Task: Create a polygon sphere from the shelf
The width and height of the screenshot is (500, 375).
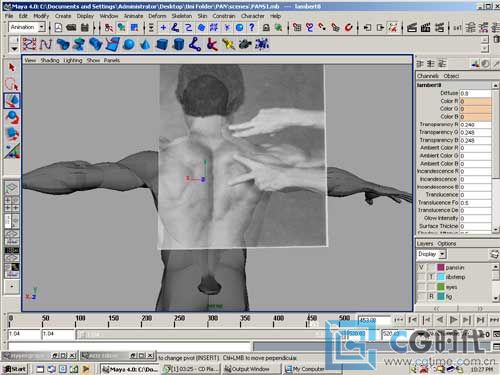Action: 129,44
